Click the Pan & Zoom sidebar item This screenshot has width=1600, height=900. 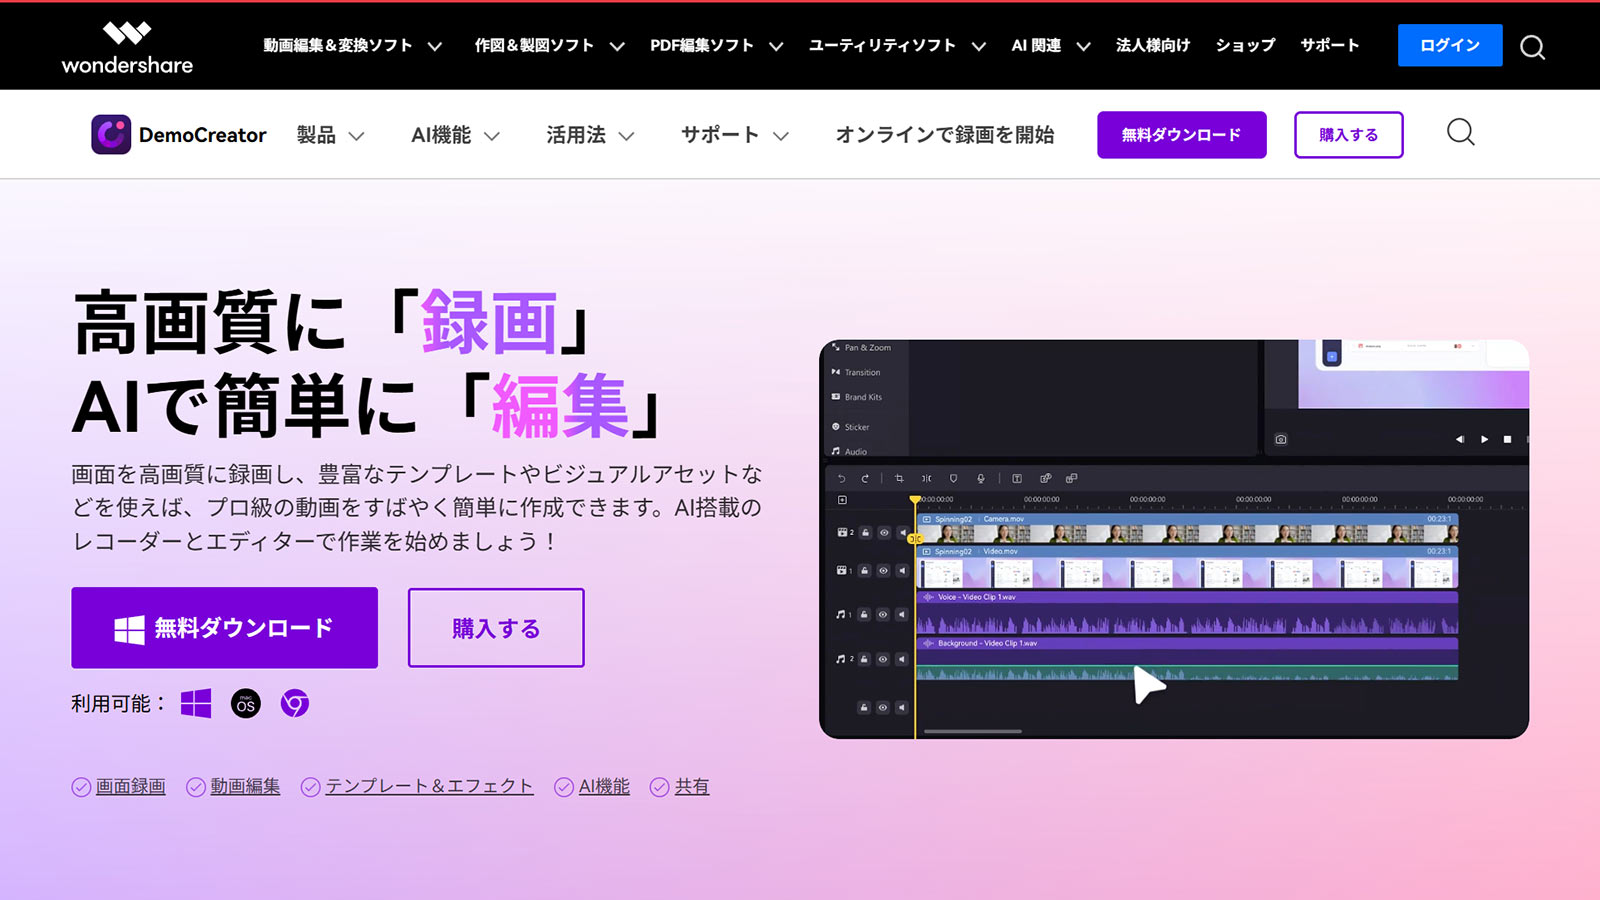(x=861, y=347)
